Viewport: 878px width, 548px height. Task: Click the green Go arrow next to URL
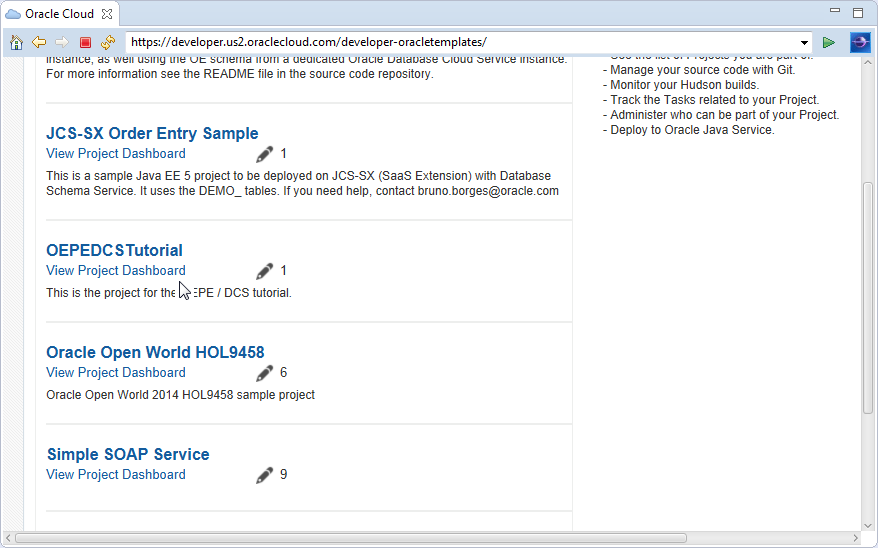tap(829, 43)
